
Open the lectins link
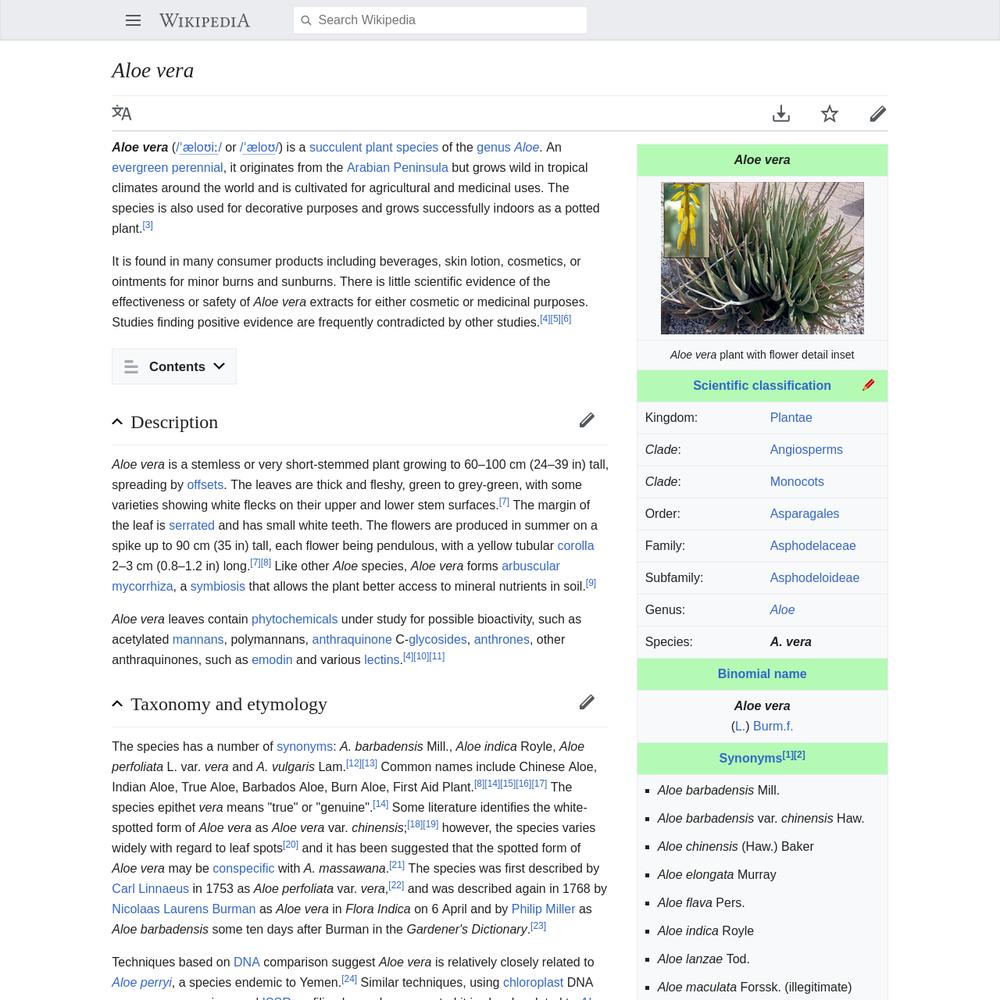pyautogui.click(x=381, y=660)
